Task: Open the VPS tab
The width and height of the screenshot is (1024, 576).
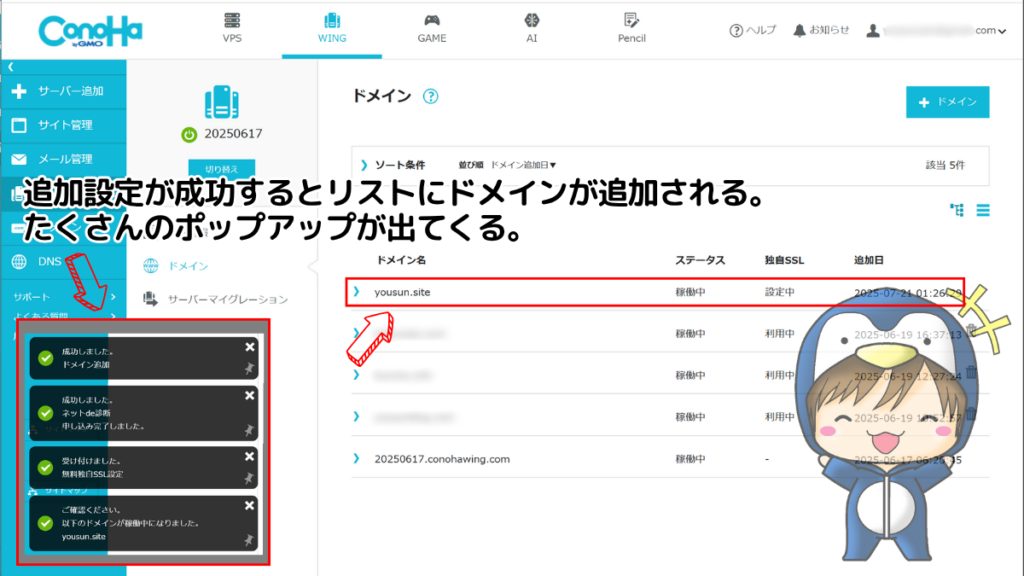Action: click(x=232, y=29)
